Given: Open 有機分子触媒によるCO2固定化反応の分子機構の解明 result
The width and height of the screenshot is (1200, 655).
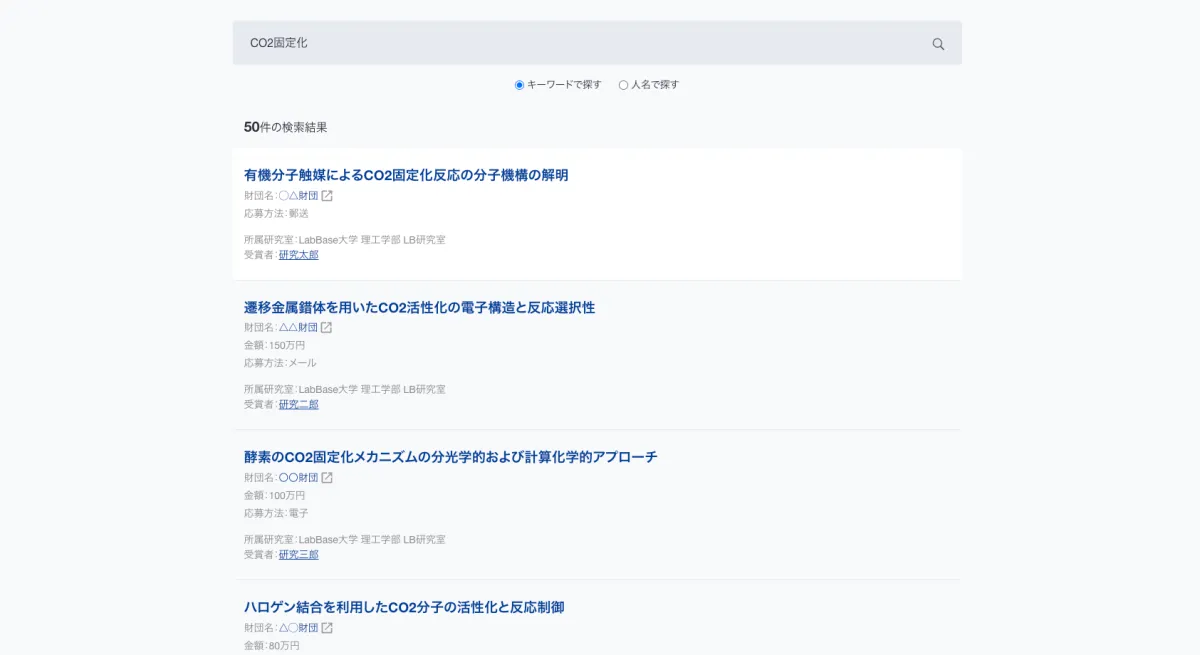Looking at the screenshot, I should tap(406, 175).
